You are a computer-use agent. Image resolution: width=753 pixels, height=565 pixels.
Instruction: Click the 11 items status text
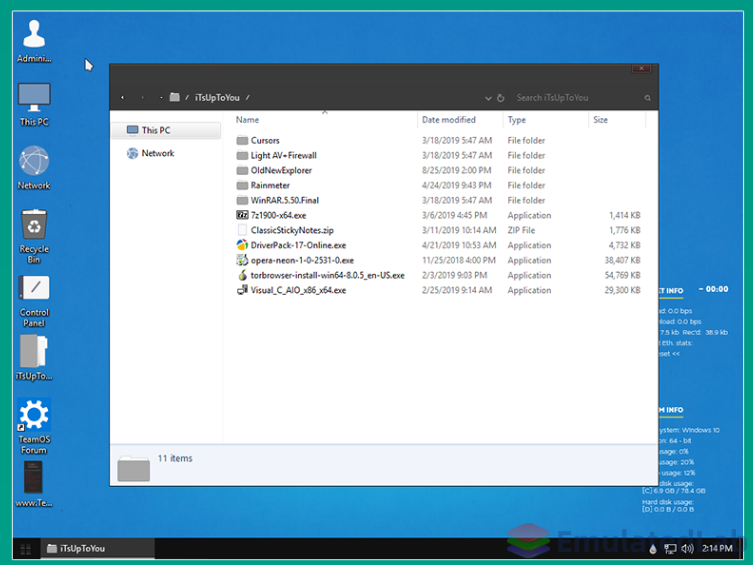click(175, 458)
